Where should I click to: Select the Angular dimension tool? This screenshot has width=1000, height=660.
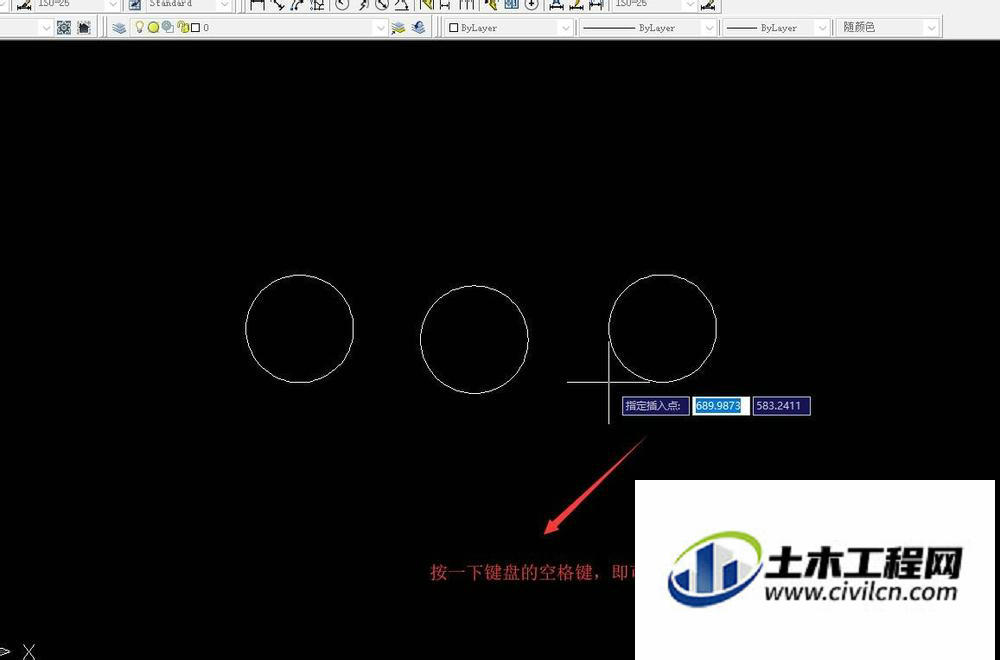402,5
